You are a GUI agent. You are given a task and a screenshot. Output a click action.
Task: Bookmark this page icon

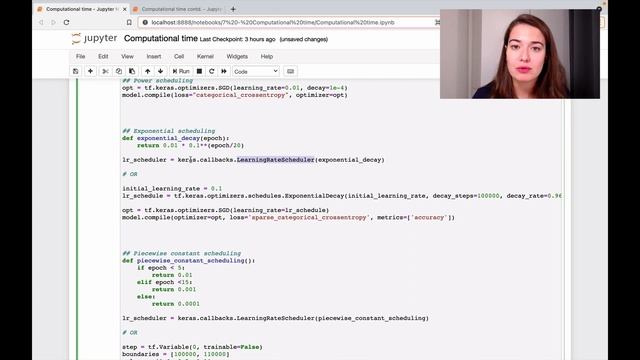129,22
